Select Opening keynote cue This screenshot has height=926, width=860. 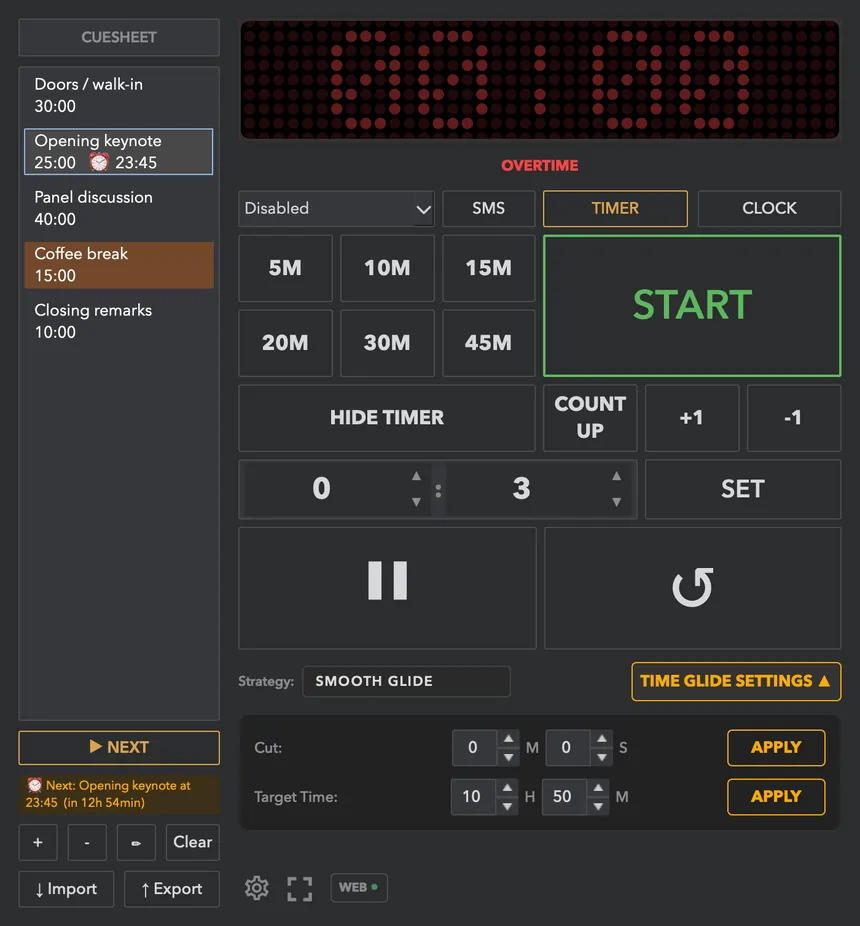pyautogui.click(x=119, y=151)
